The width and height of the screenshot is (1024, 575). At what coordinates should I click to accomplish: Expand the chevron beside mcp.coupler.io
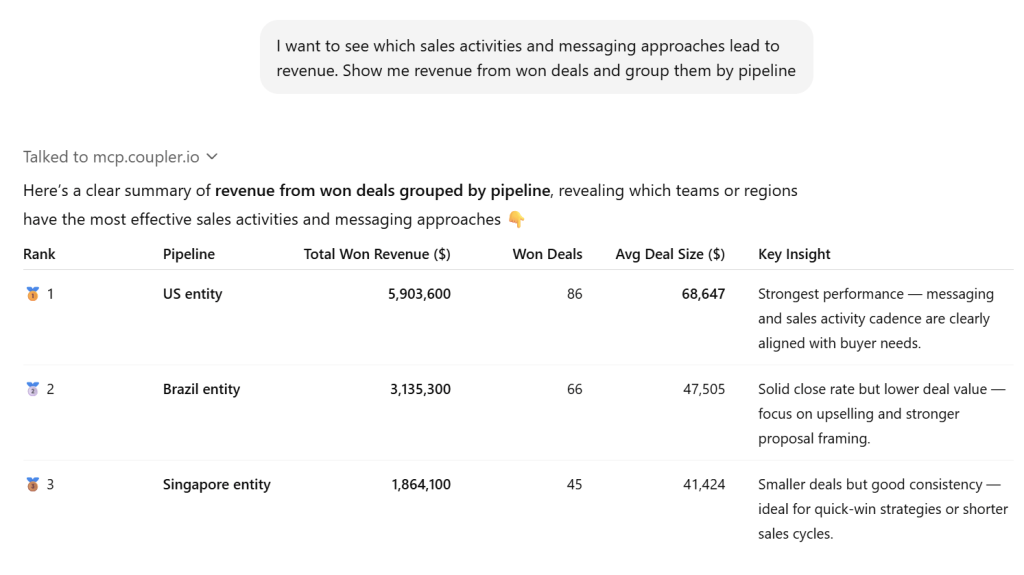[x=212, y=157]
